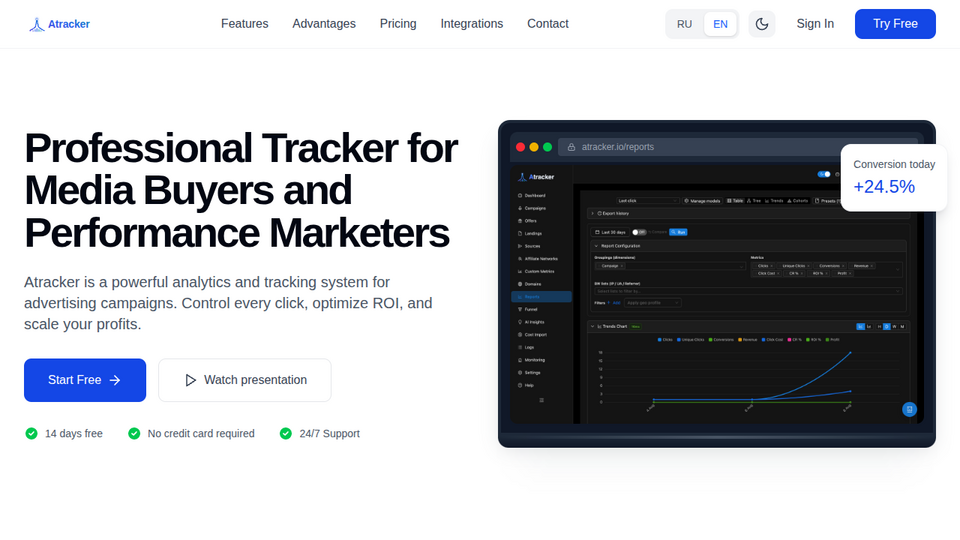Toggle the blue switch atop dashboard preview
960x540 pixels.
point(824,174)
